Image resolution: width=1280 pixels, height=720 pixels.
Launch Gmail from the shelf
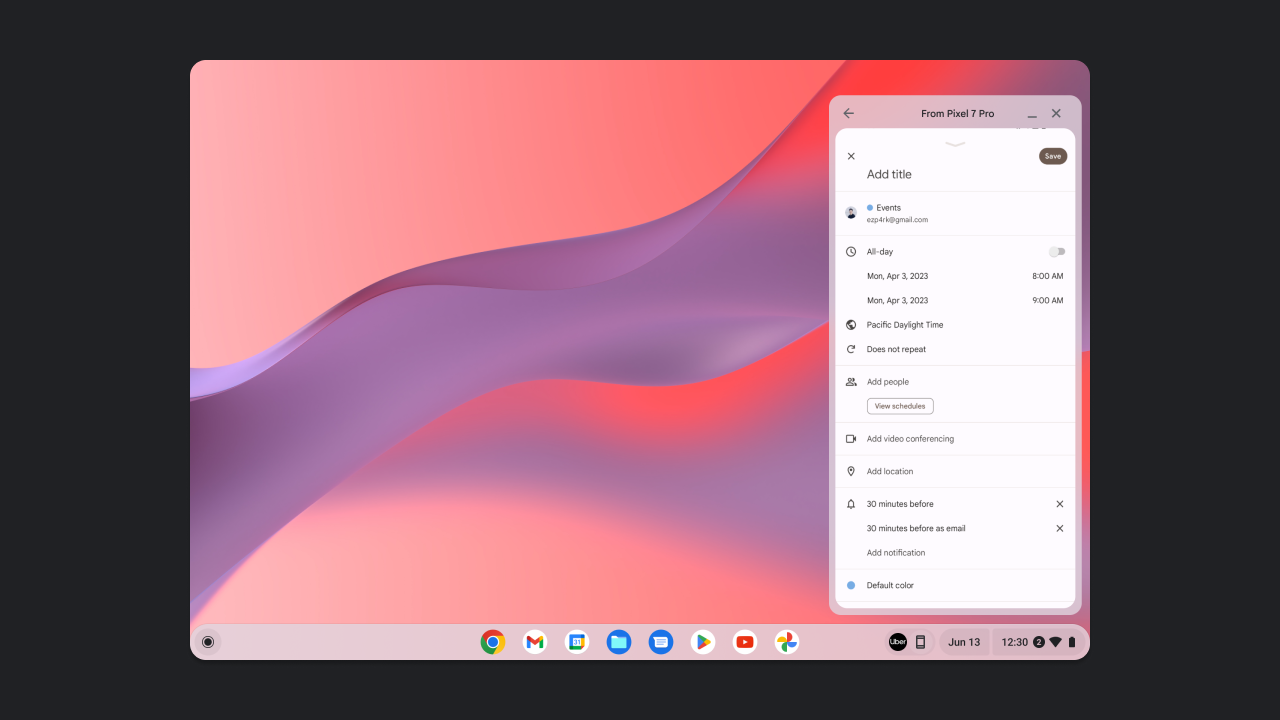coord(535,642)
